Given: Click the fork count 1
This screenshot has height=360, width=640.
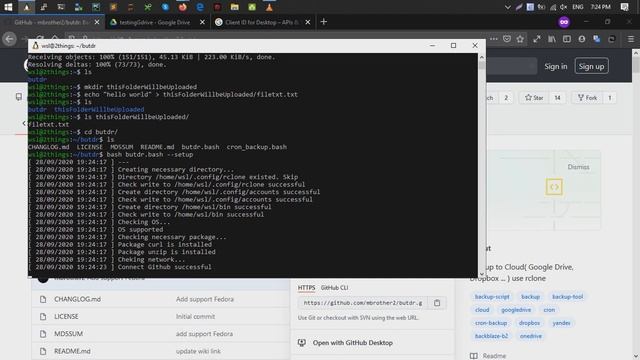Looking at the screenshot, I should pyautogui.click(x=610, y=98).
